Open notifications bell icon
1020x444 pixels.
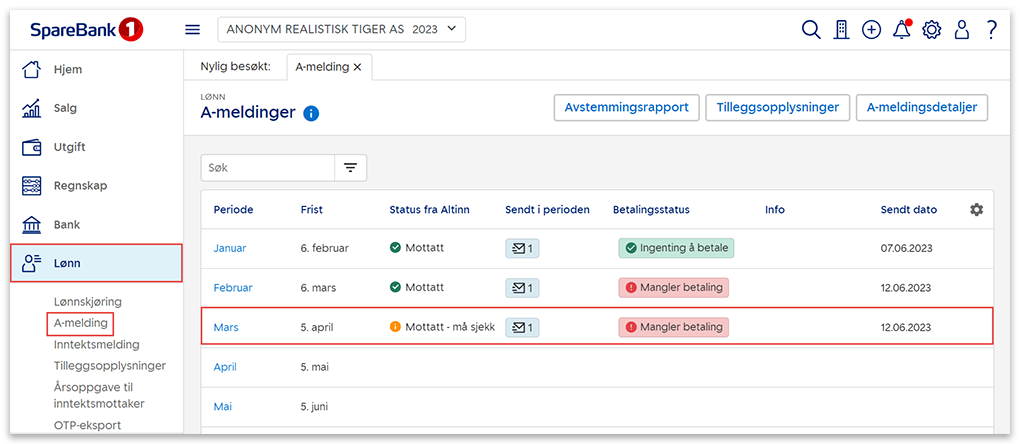pos(901,30)
